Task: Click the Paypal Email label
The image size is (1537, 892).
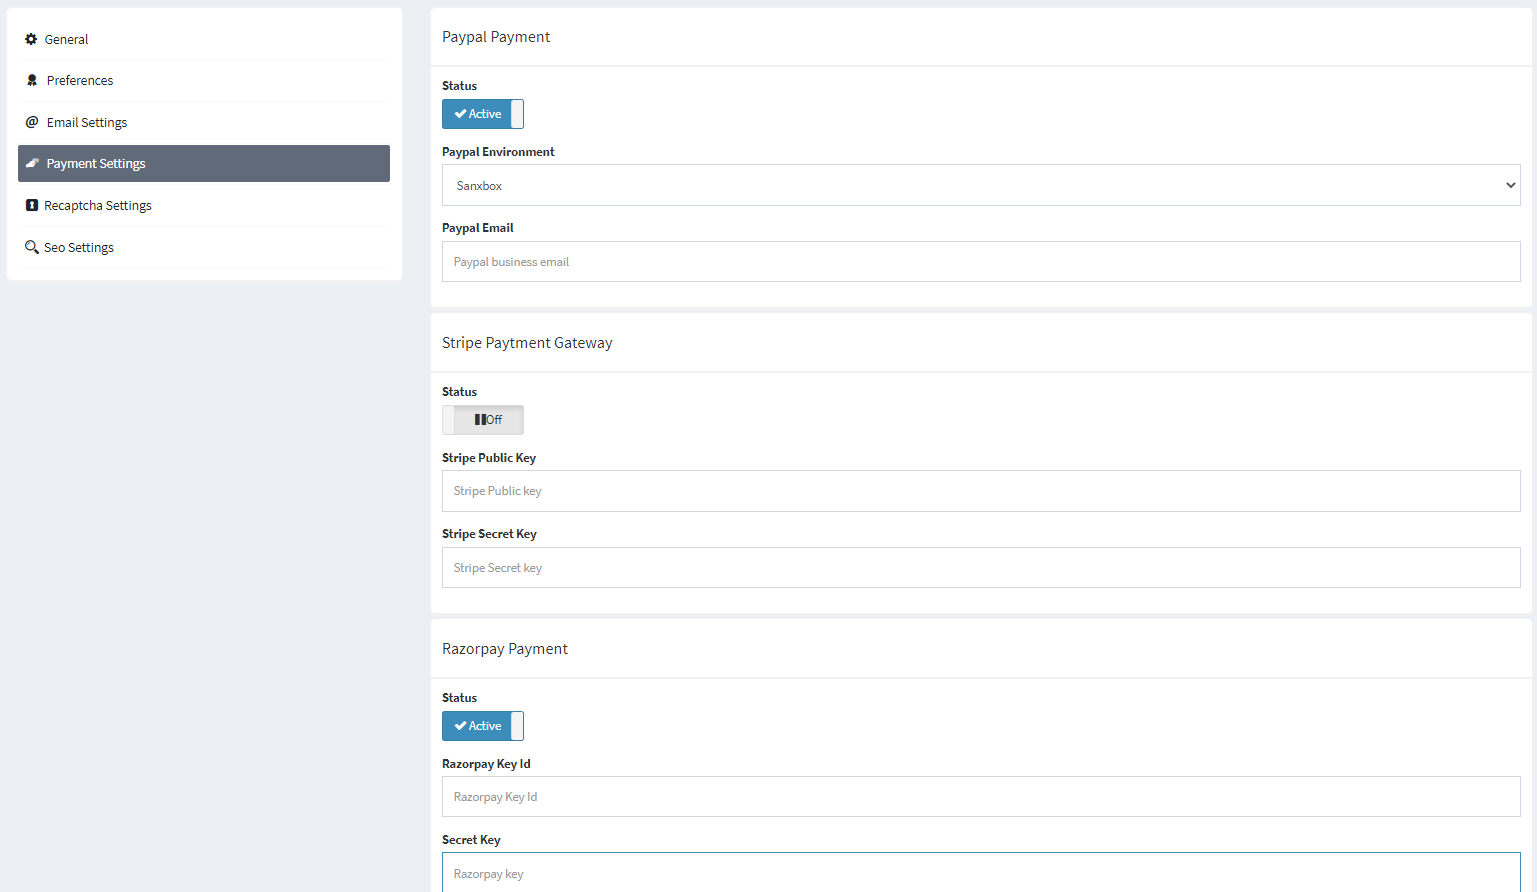Action: point(478,228)
